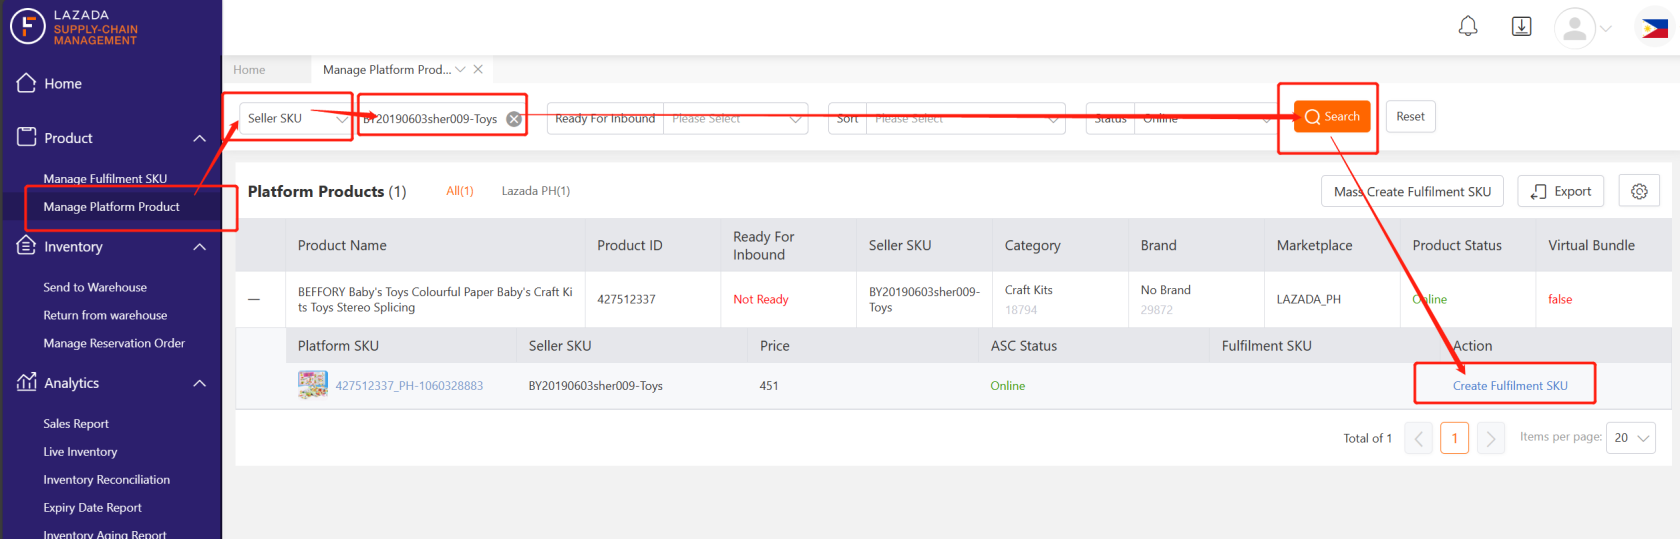Open Manage Fulfilment SKU
The image size is (1680, 539).
tap(105, 179)
